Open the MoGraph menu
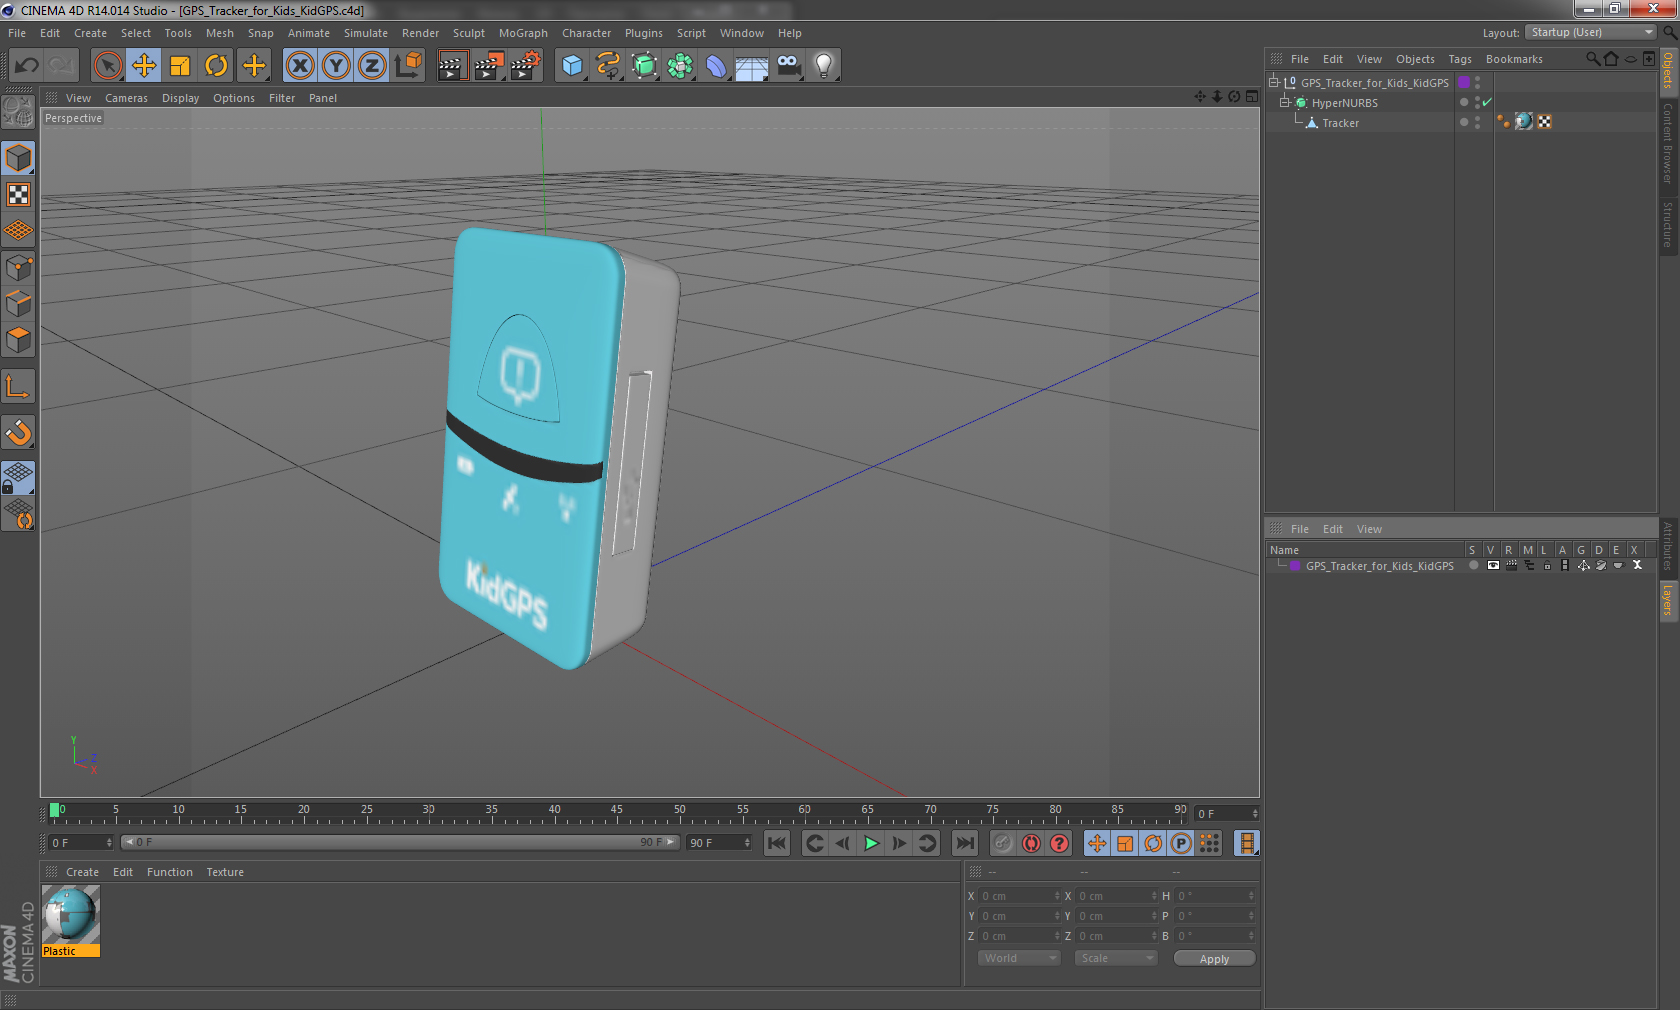 point(523,33)
